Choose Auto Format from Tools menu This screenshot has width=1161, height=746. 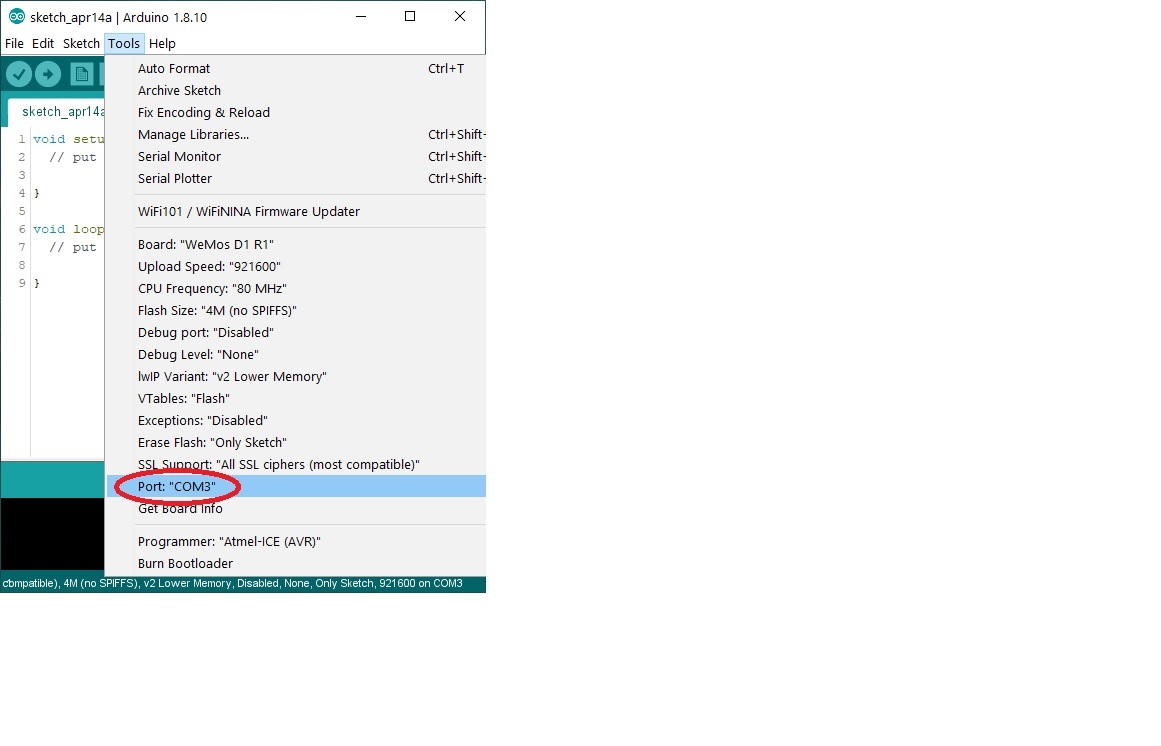(x=296, y=68)
